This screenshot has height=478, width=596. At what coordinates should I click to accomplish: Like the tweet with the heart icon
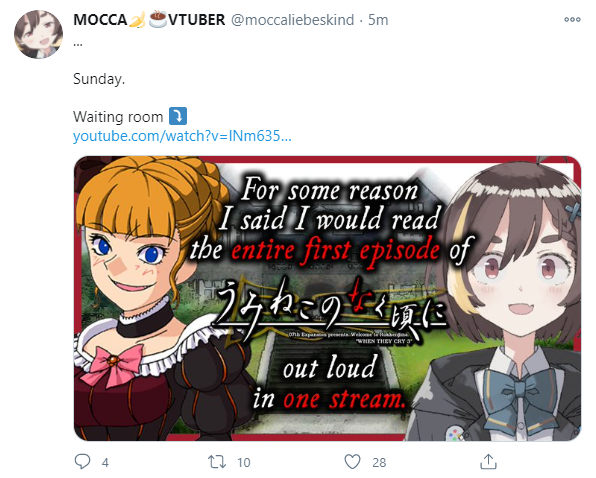(x=352, y=462)
